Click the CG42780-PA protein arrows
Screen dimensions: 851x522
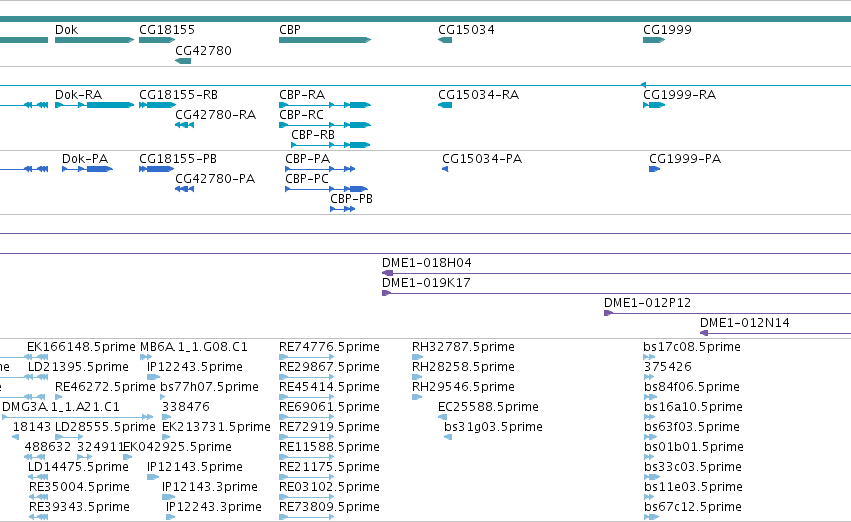[185, 189]
